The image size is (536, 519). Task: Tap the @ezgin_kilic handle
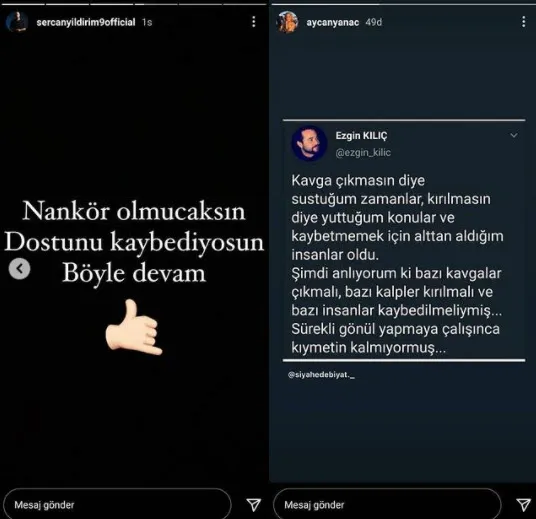(x=363, y=152)
